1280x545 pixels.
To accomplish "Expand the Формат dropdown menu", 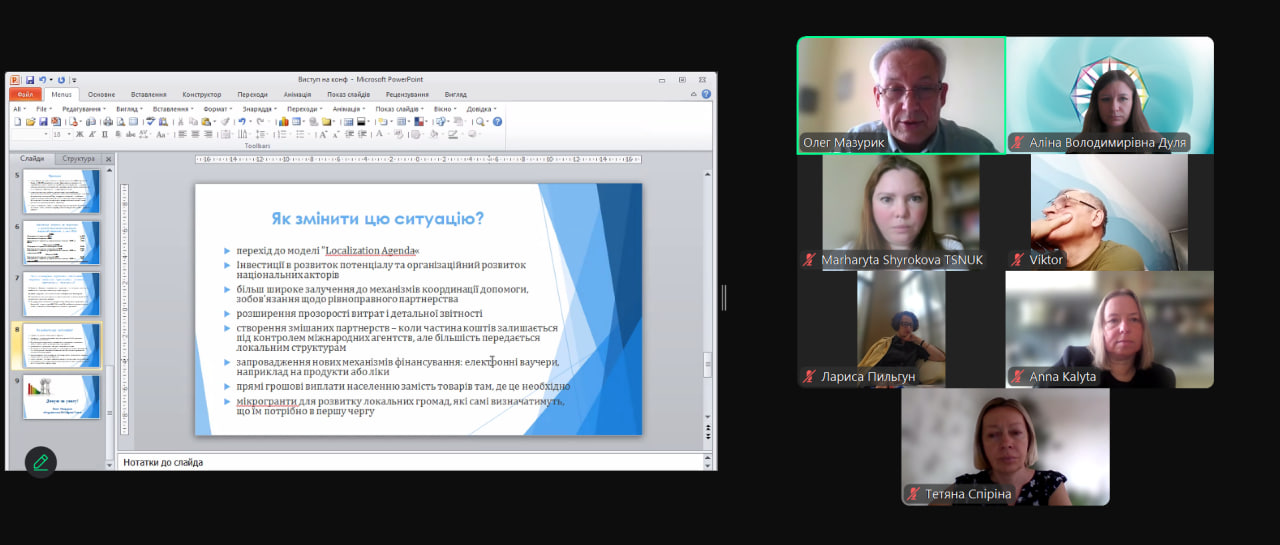I will coord(217,109).
